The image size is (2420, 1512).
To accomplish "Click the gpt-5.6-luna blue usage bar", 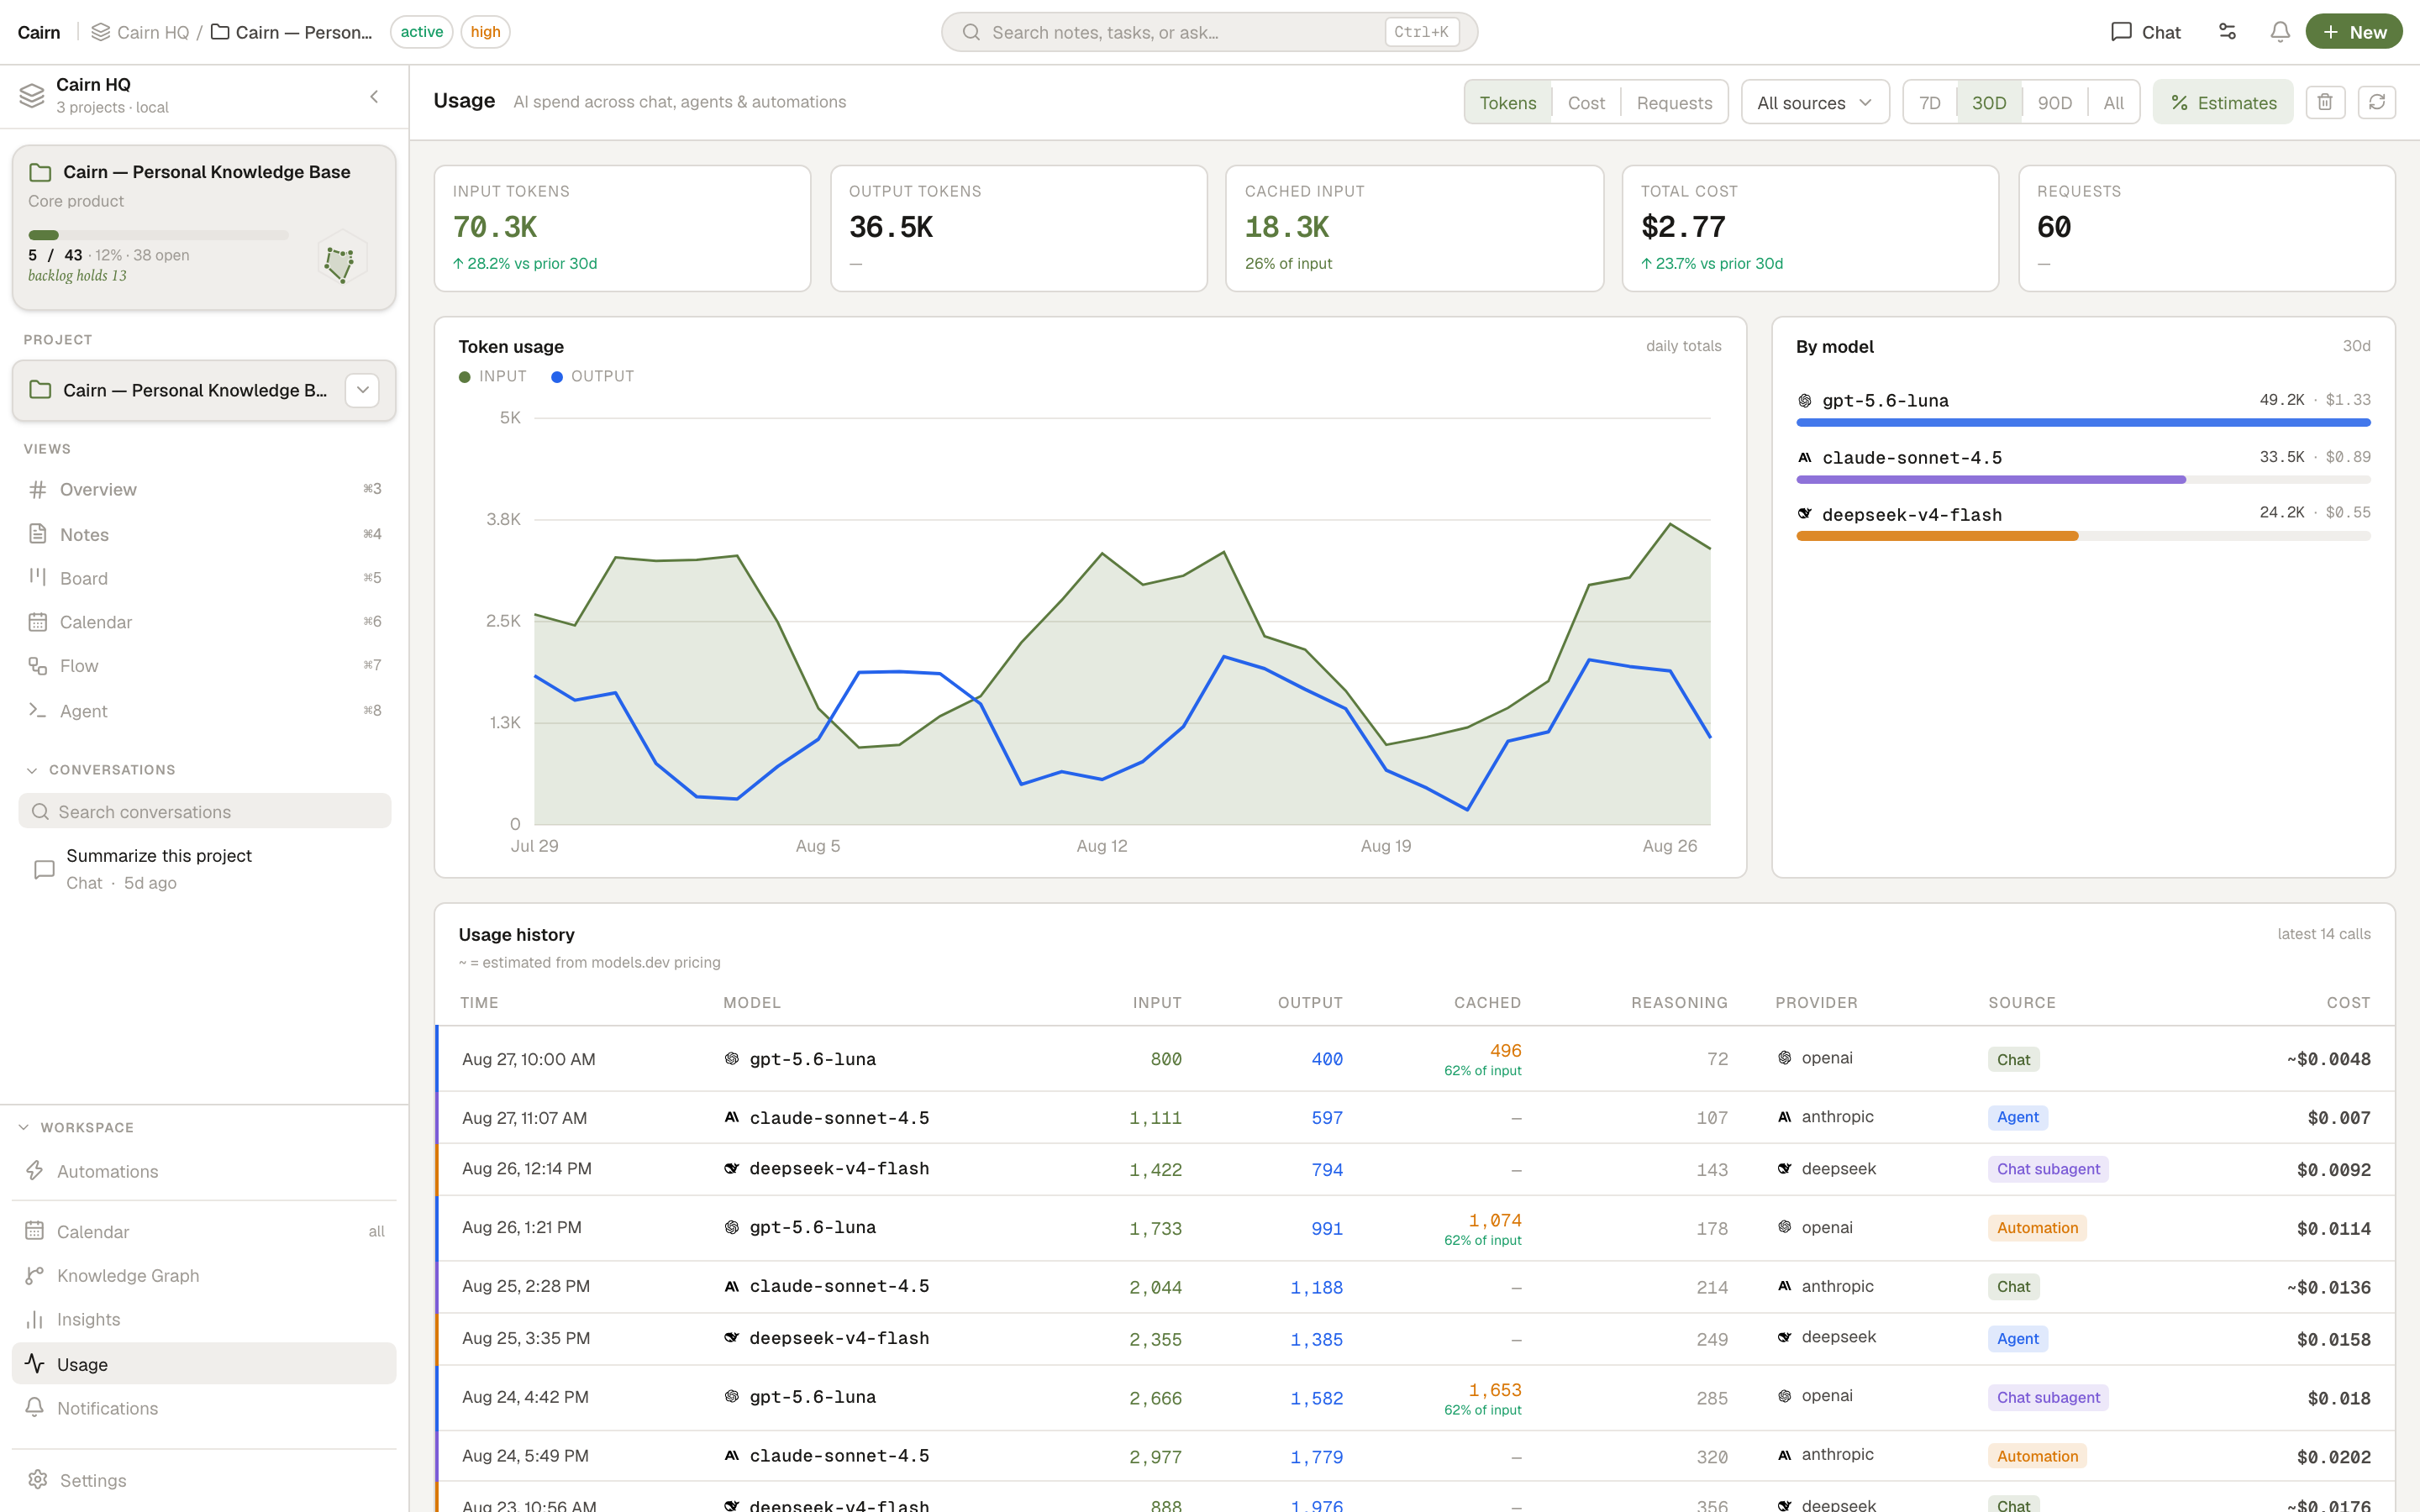I will tap(2083, 423).
